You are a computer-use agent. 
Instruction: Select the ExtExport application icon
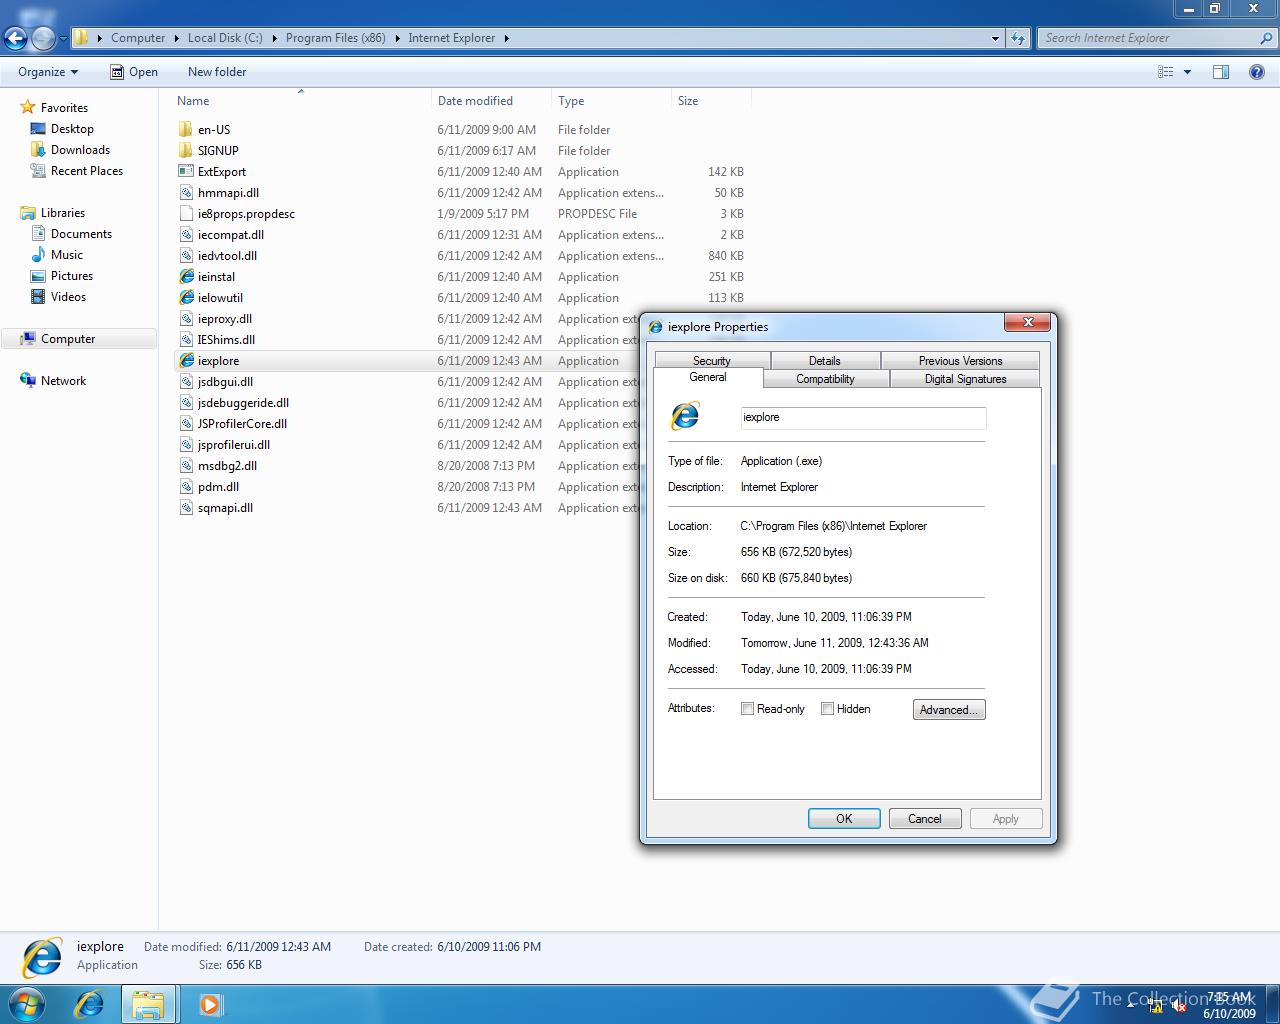click(x=186, y=171)
